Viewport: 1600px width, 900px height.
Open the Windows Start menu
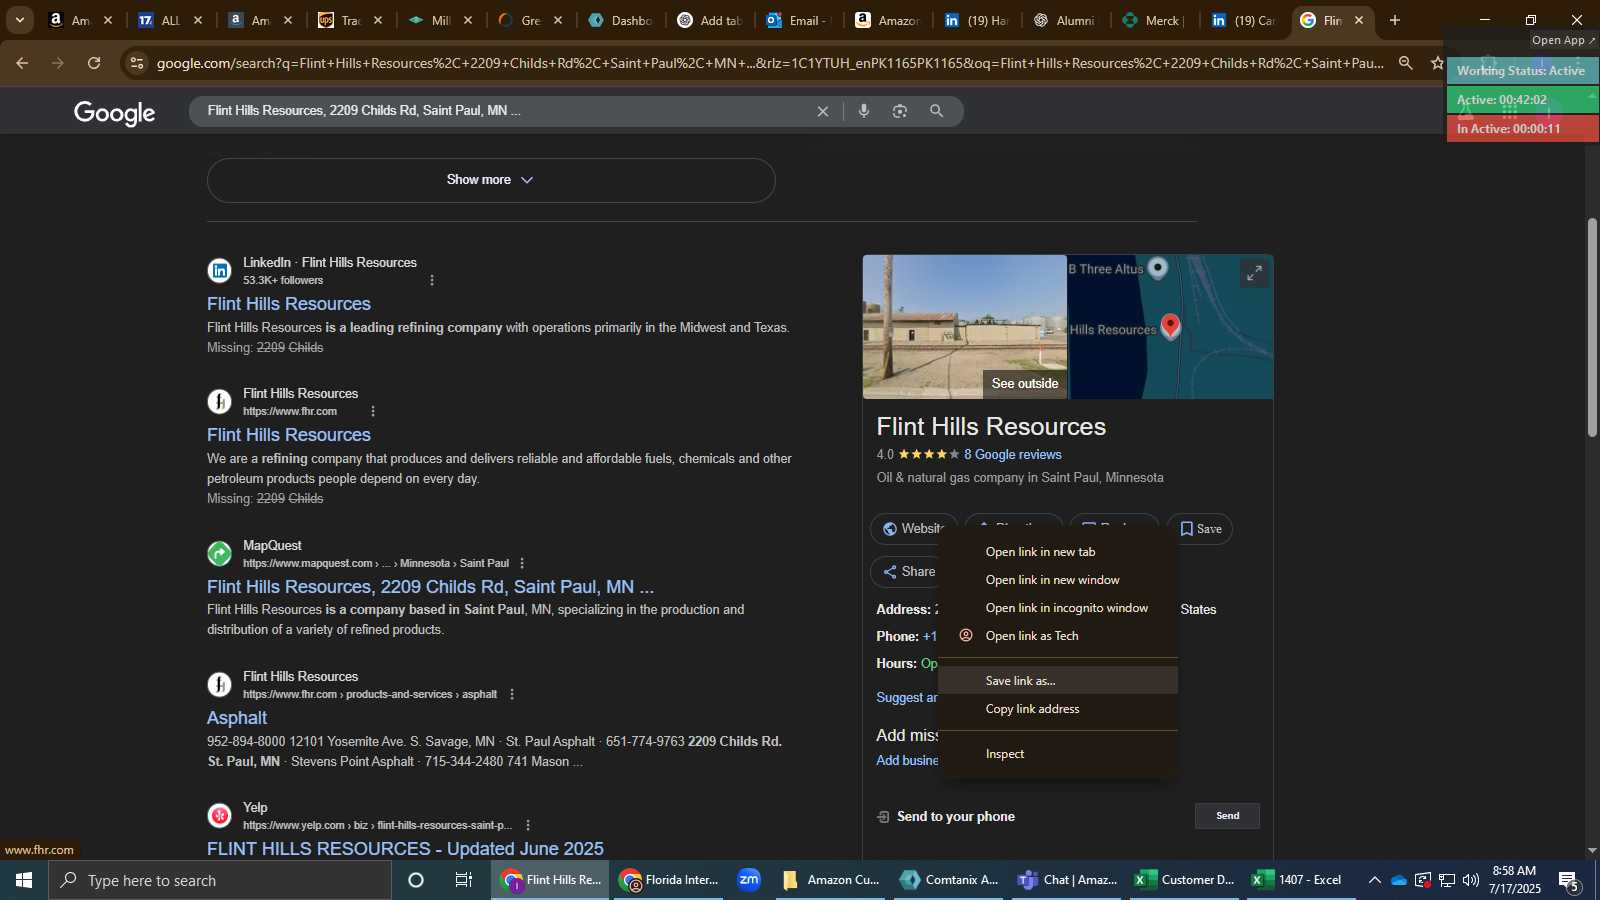pyautogui.click(x=24, y=880)
